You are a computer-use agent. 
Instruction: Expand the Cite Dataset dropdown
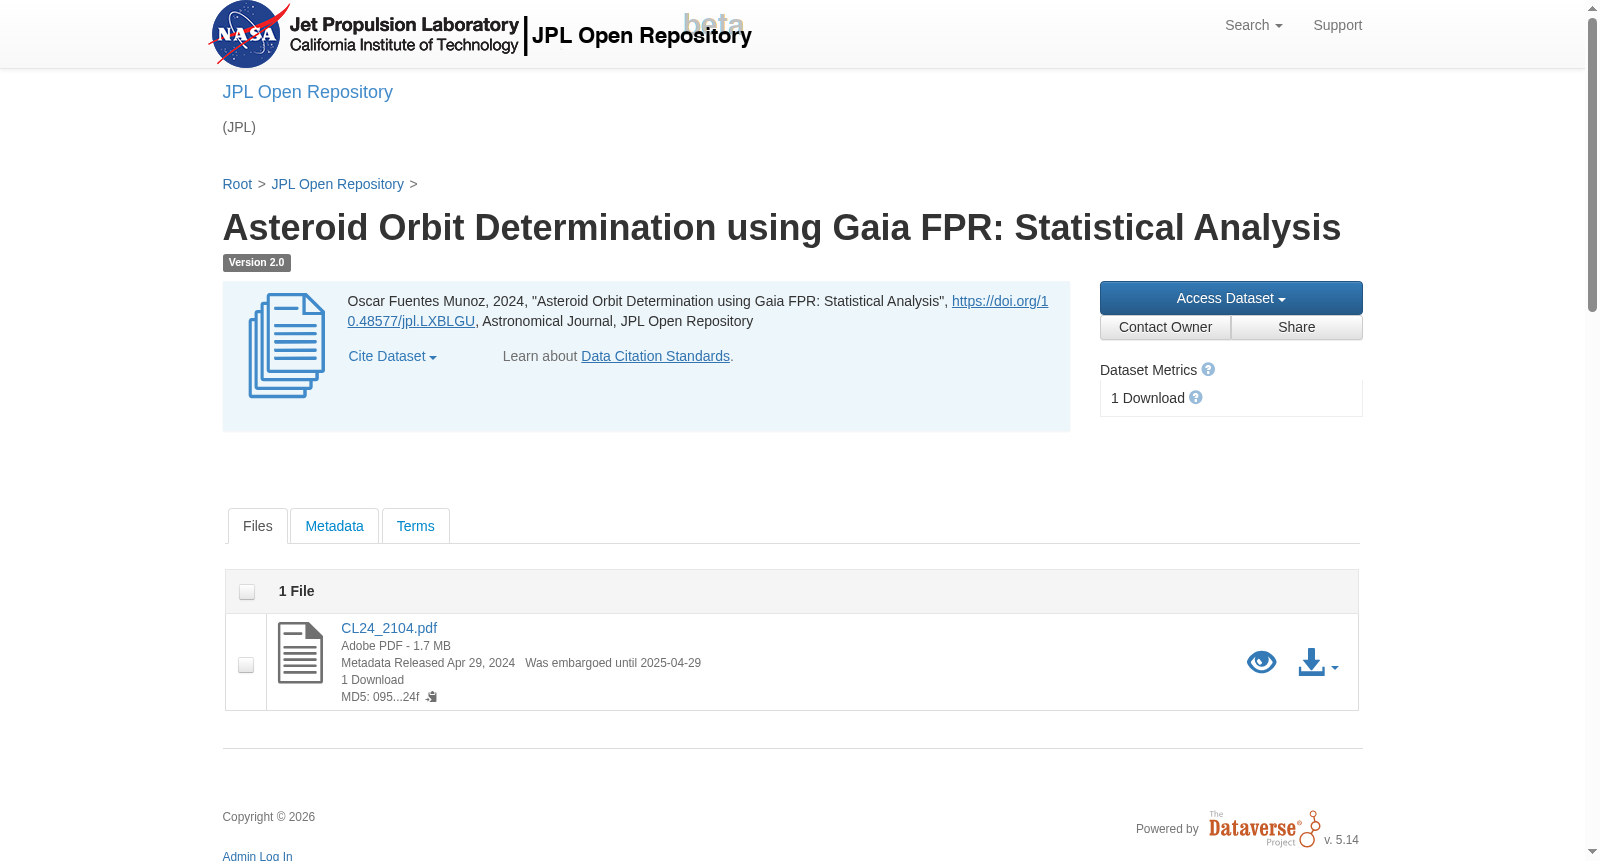click(392, 356)
